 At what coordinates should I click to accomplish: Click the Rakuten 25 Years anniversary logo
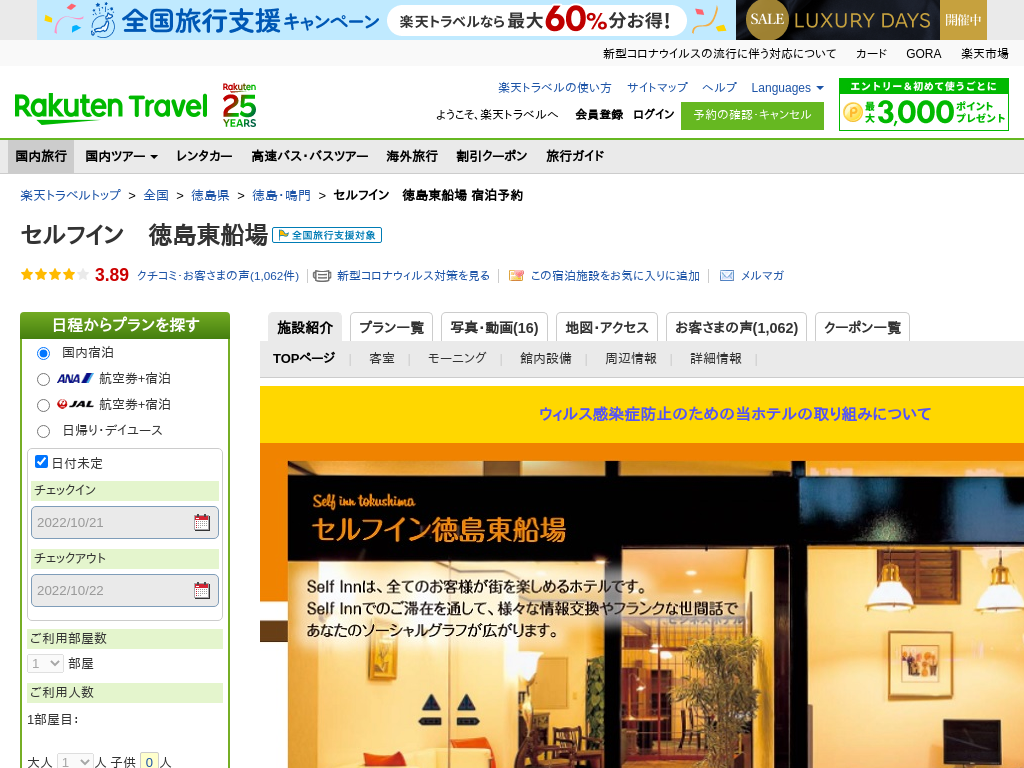coord(239,105)
